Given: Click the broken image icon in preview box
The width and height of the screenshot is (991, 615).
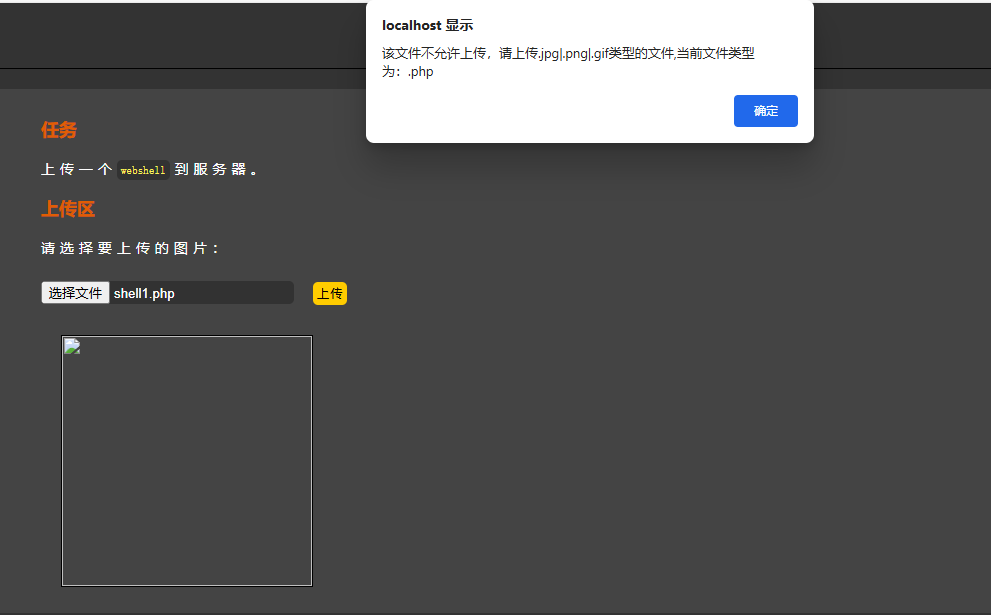Looking at the screenshot, I should 72,346.
